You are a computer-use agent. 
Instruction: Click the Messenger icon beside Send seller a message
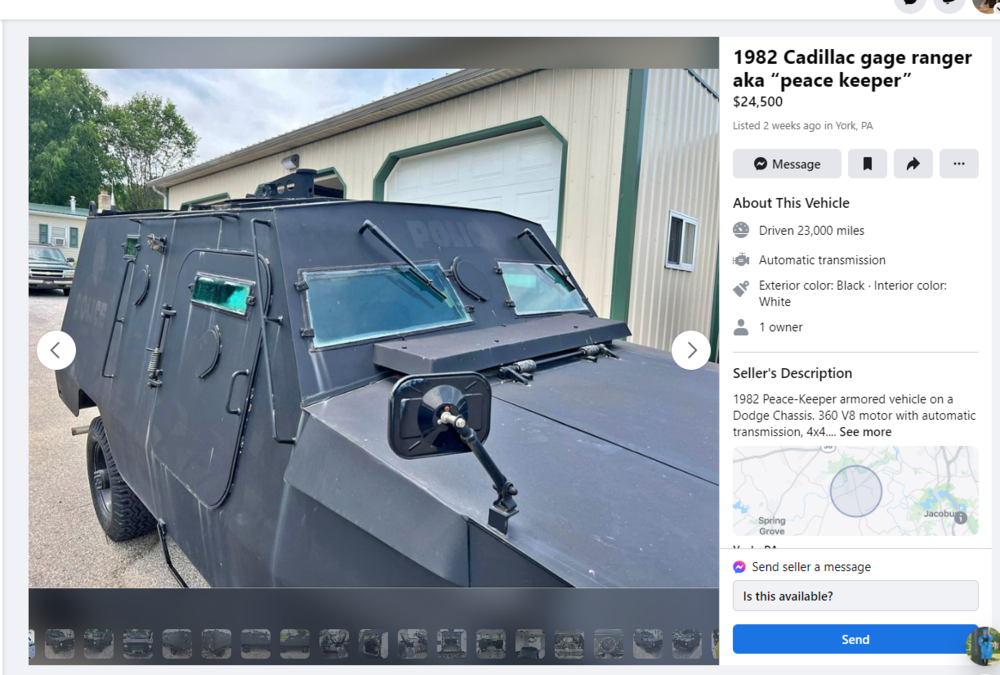pos(739,567)
